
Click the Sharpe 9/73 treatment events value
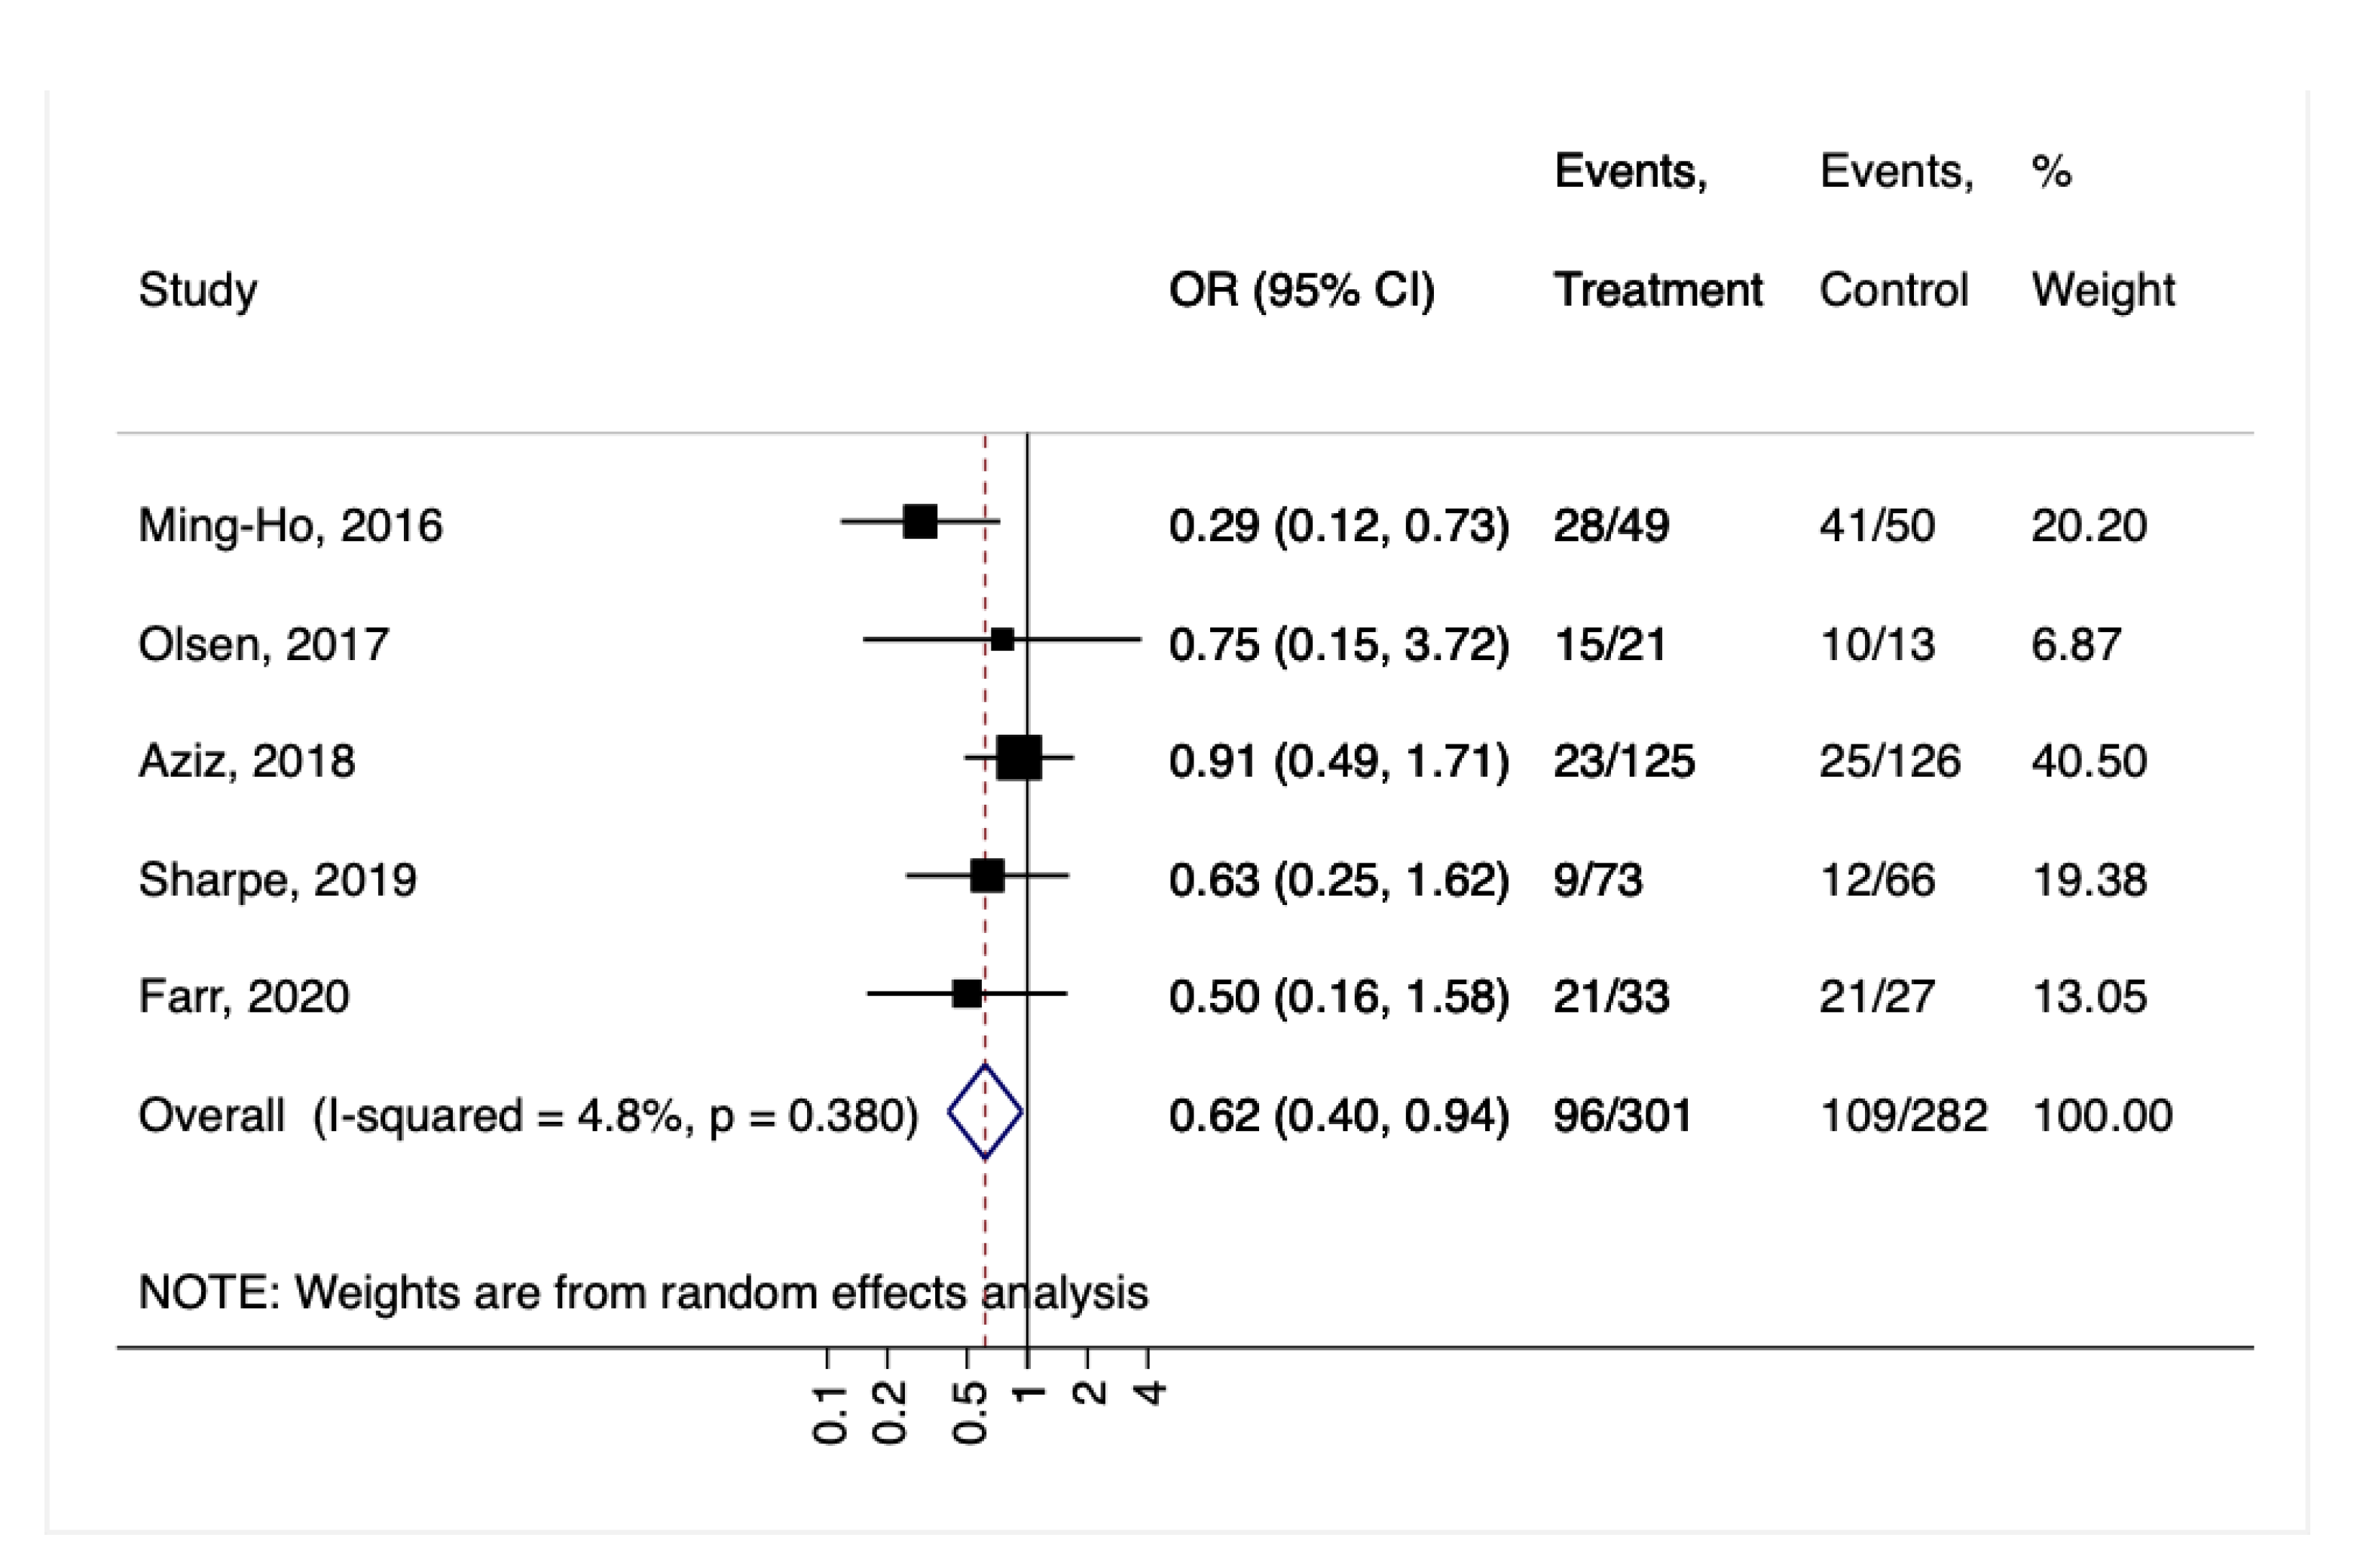1597,880
